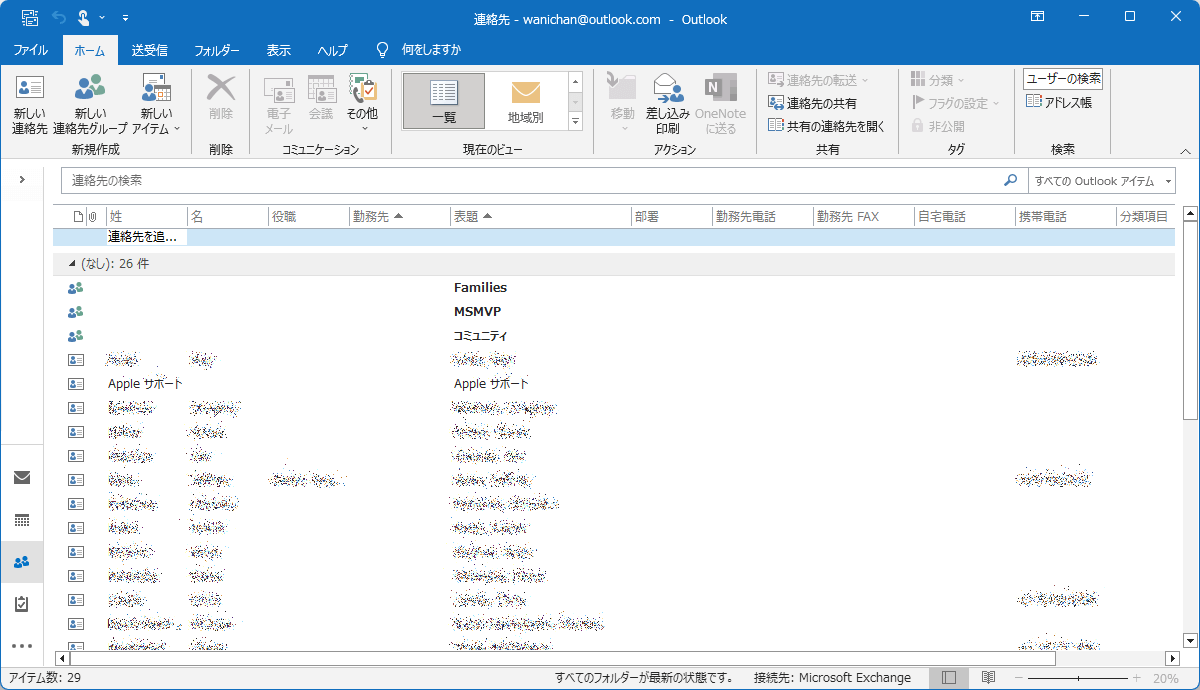Switch to Normal view in status bar
Image resolution: width=1200 pixels, height=690 pixels.
point(949,678)
